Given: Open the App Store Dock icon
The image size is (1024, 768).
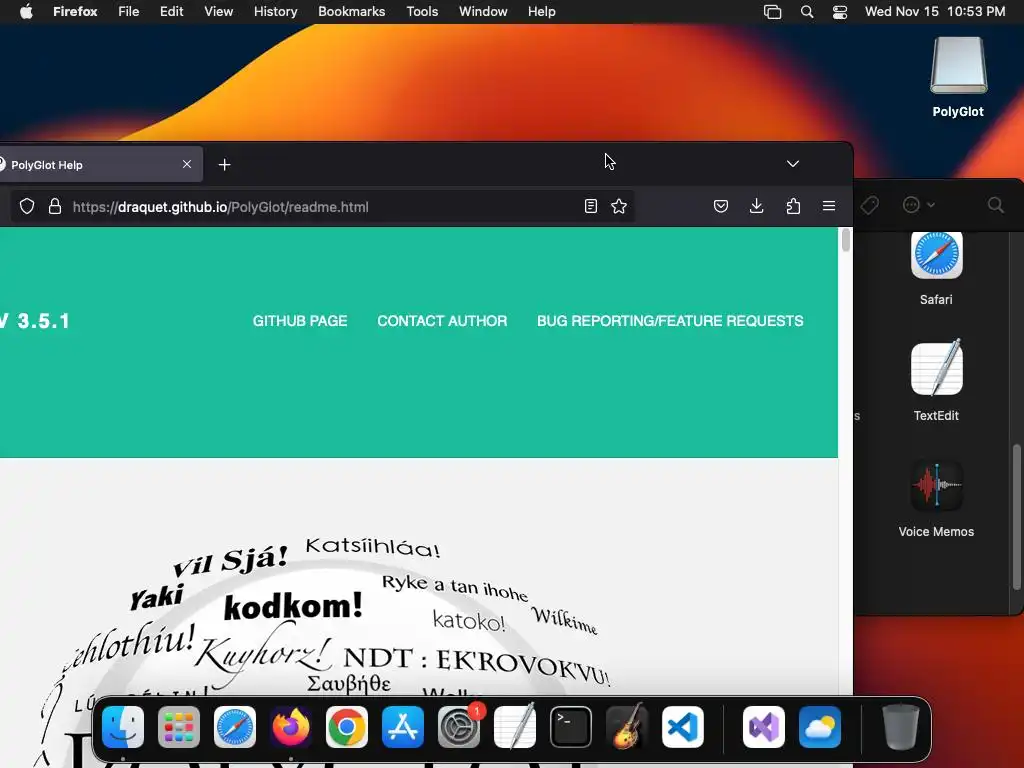Looking at the screenshot, I should [x=403, y=727].
